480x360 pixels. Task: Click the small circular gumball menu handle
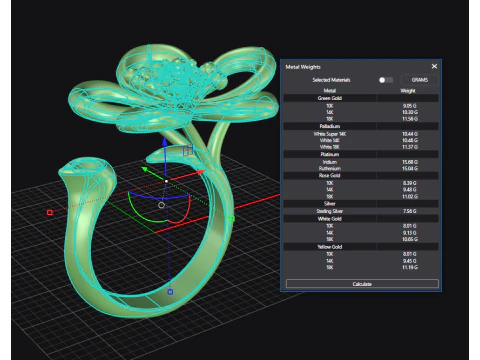coord(161,205)
